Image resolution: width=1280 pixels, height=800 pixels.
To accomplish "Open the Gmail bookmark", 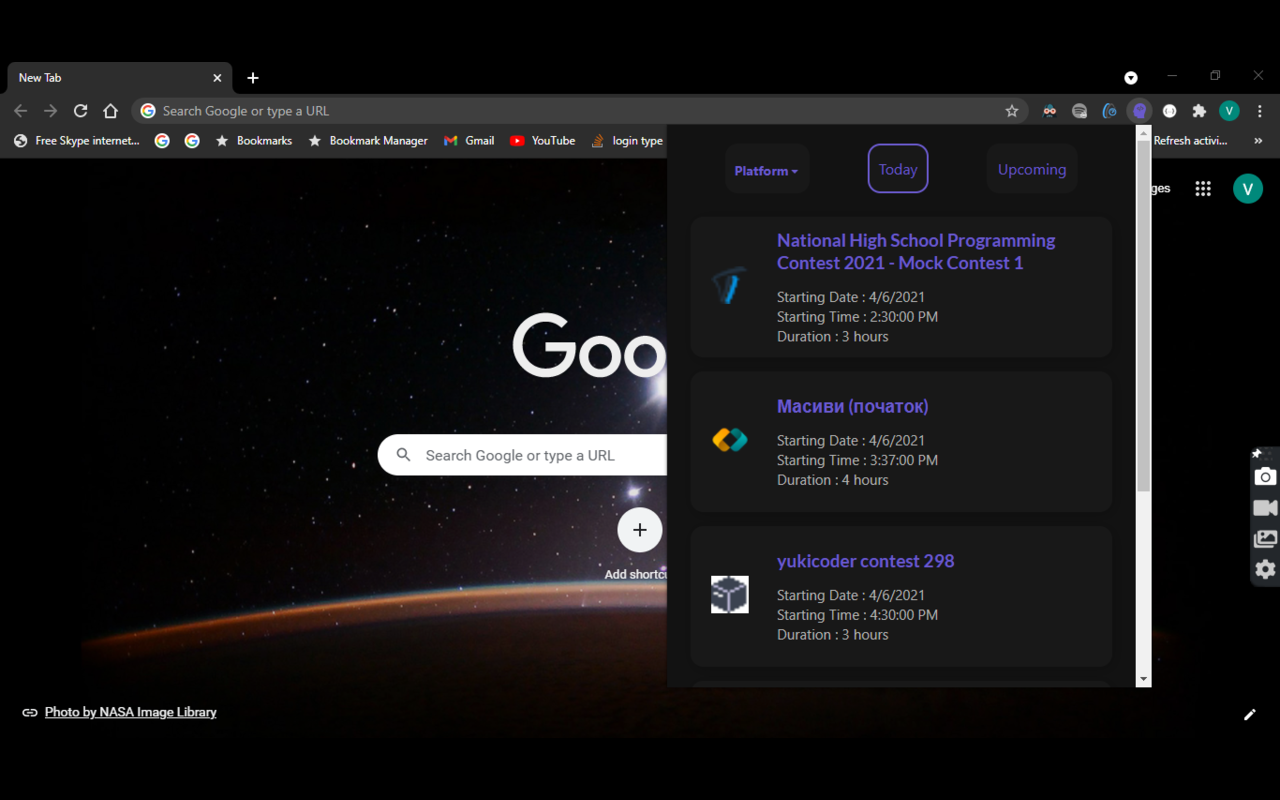I will 469,141.
